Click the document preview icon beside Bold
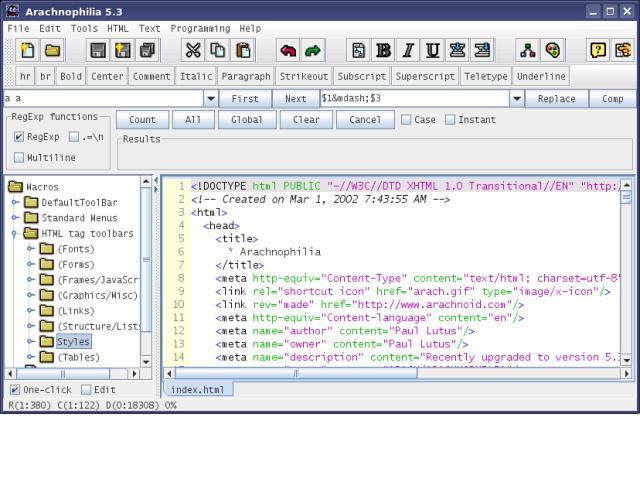 tap(358, 51)
